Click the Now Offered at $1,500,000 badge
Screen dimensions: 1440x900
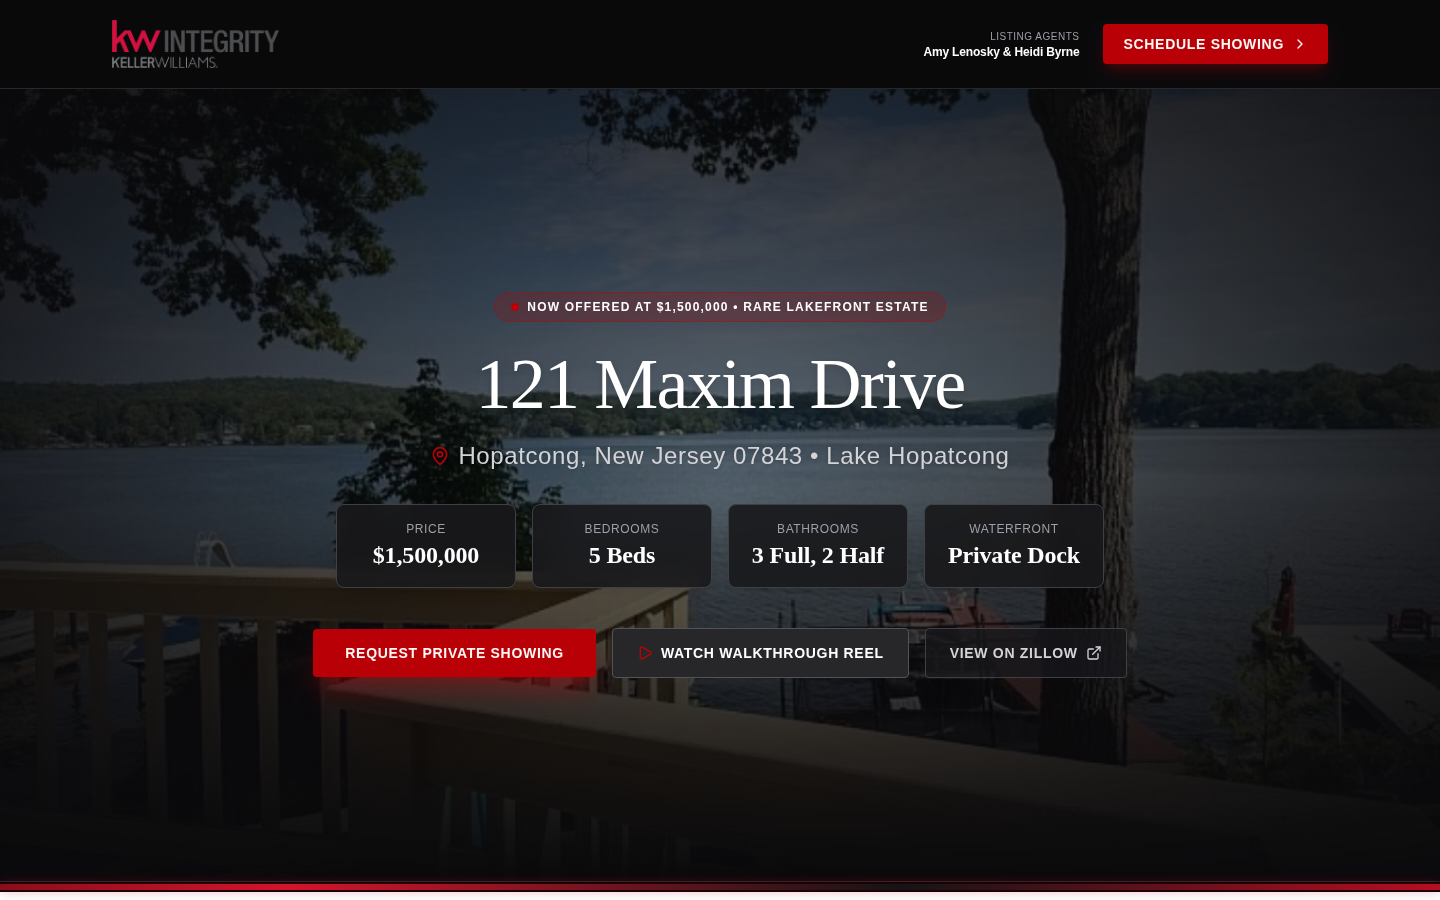click(720, 307)
